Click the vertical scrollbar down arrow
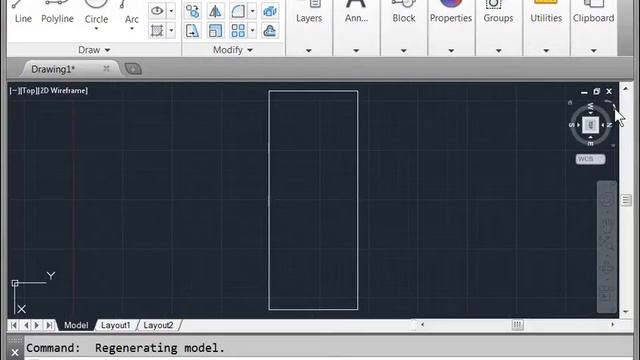 626,312
